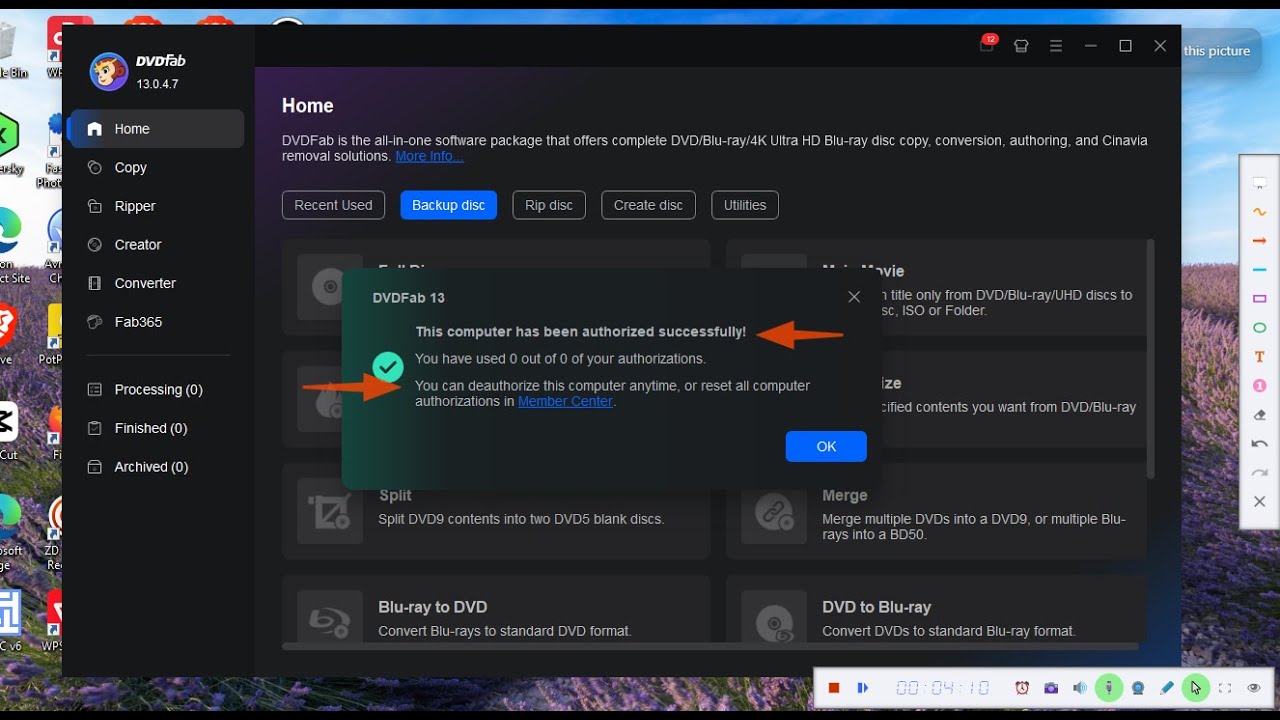
Task: Confirm dialog with OK button
Action: tap(826, 447)
